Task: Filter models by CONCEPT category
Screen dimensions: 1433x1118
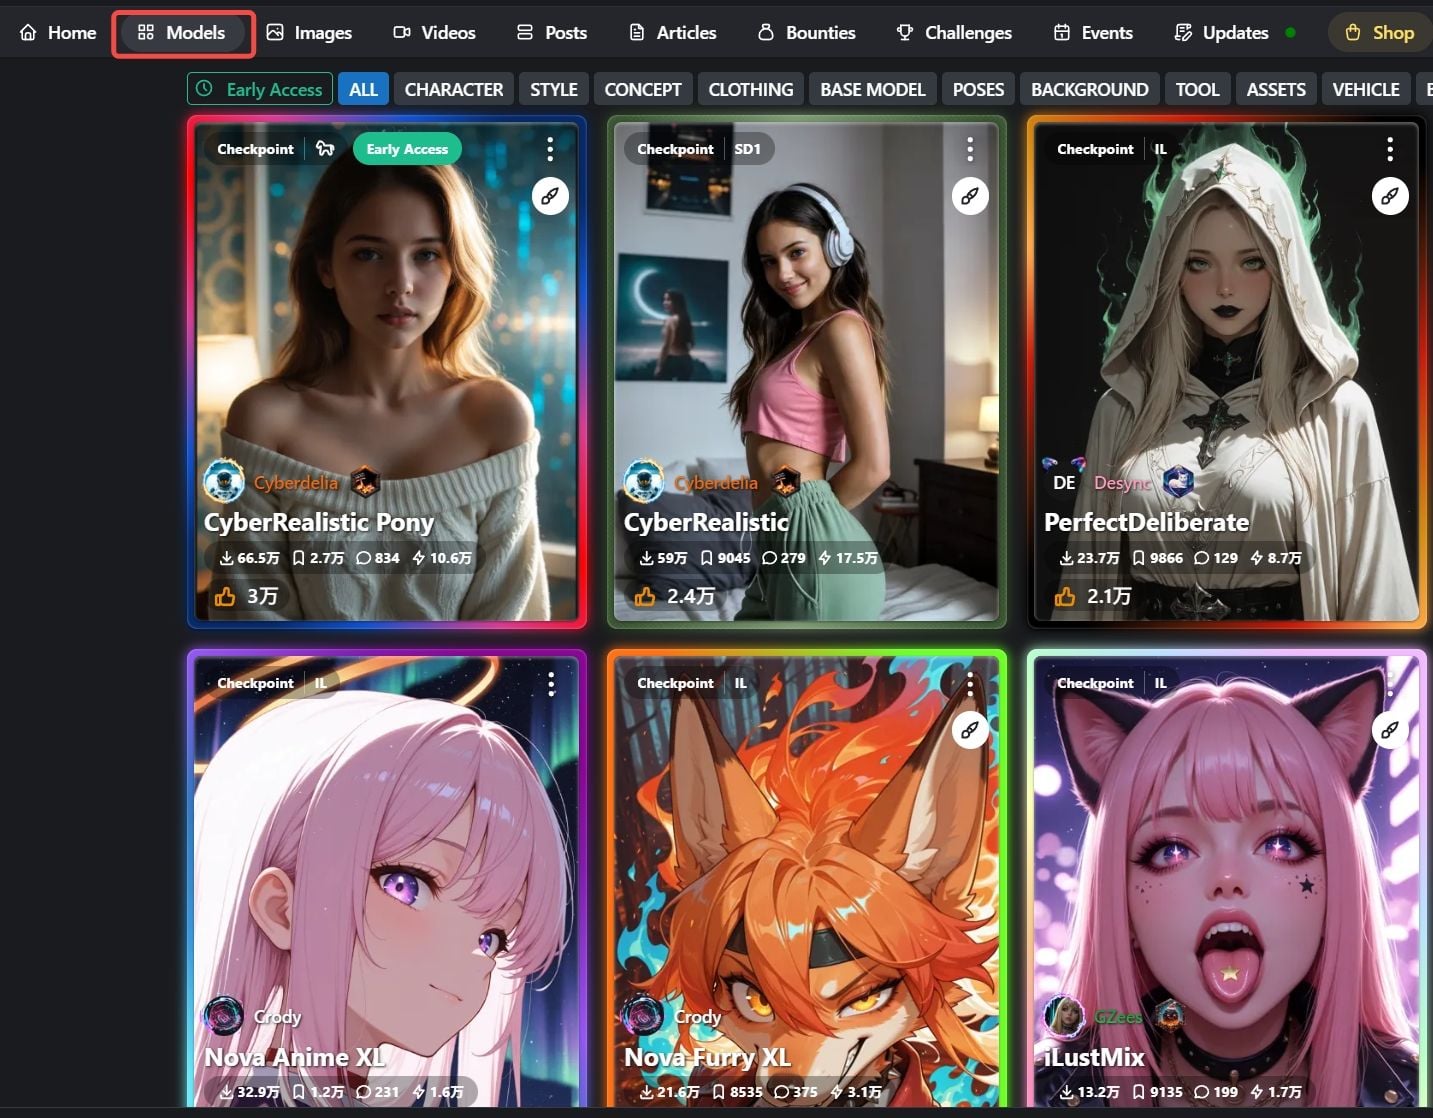Action: coord(643,89)
